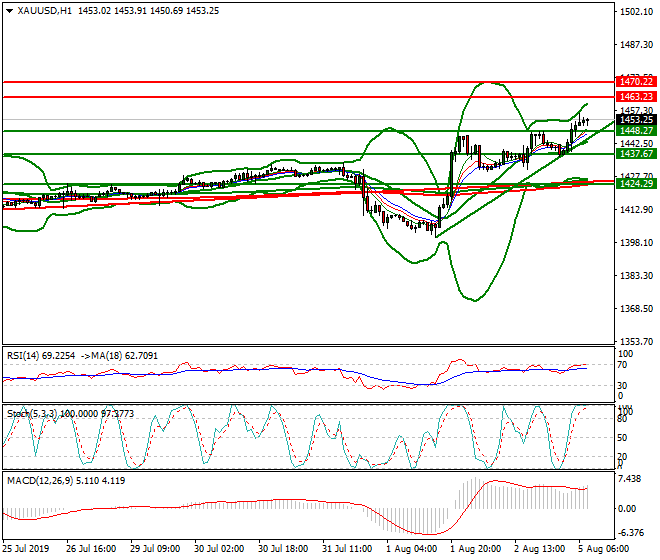The height and width of the screenshot is (560, 660).
Task: Select the MACD scale value -6.376
Action: [631, 533]
